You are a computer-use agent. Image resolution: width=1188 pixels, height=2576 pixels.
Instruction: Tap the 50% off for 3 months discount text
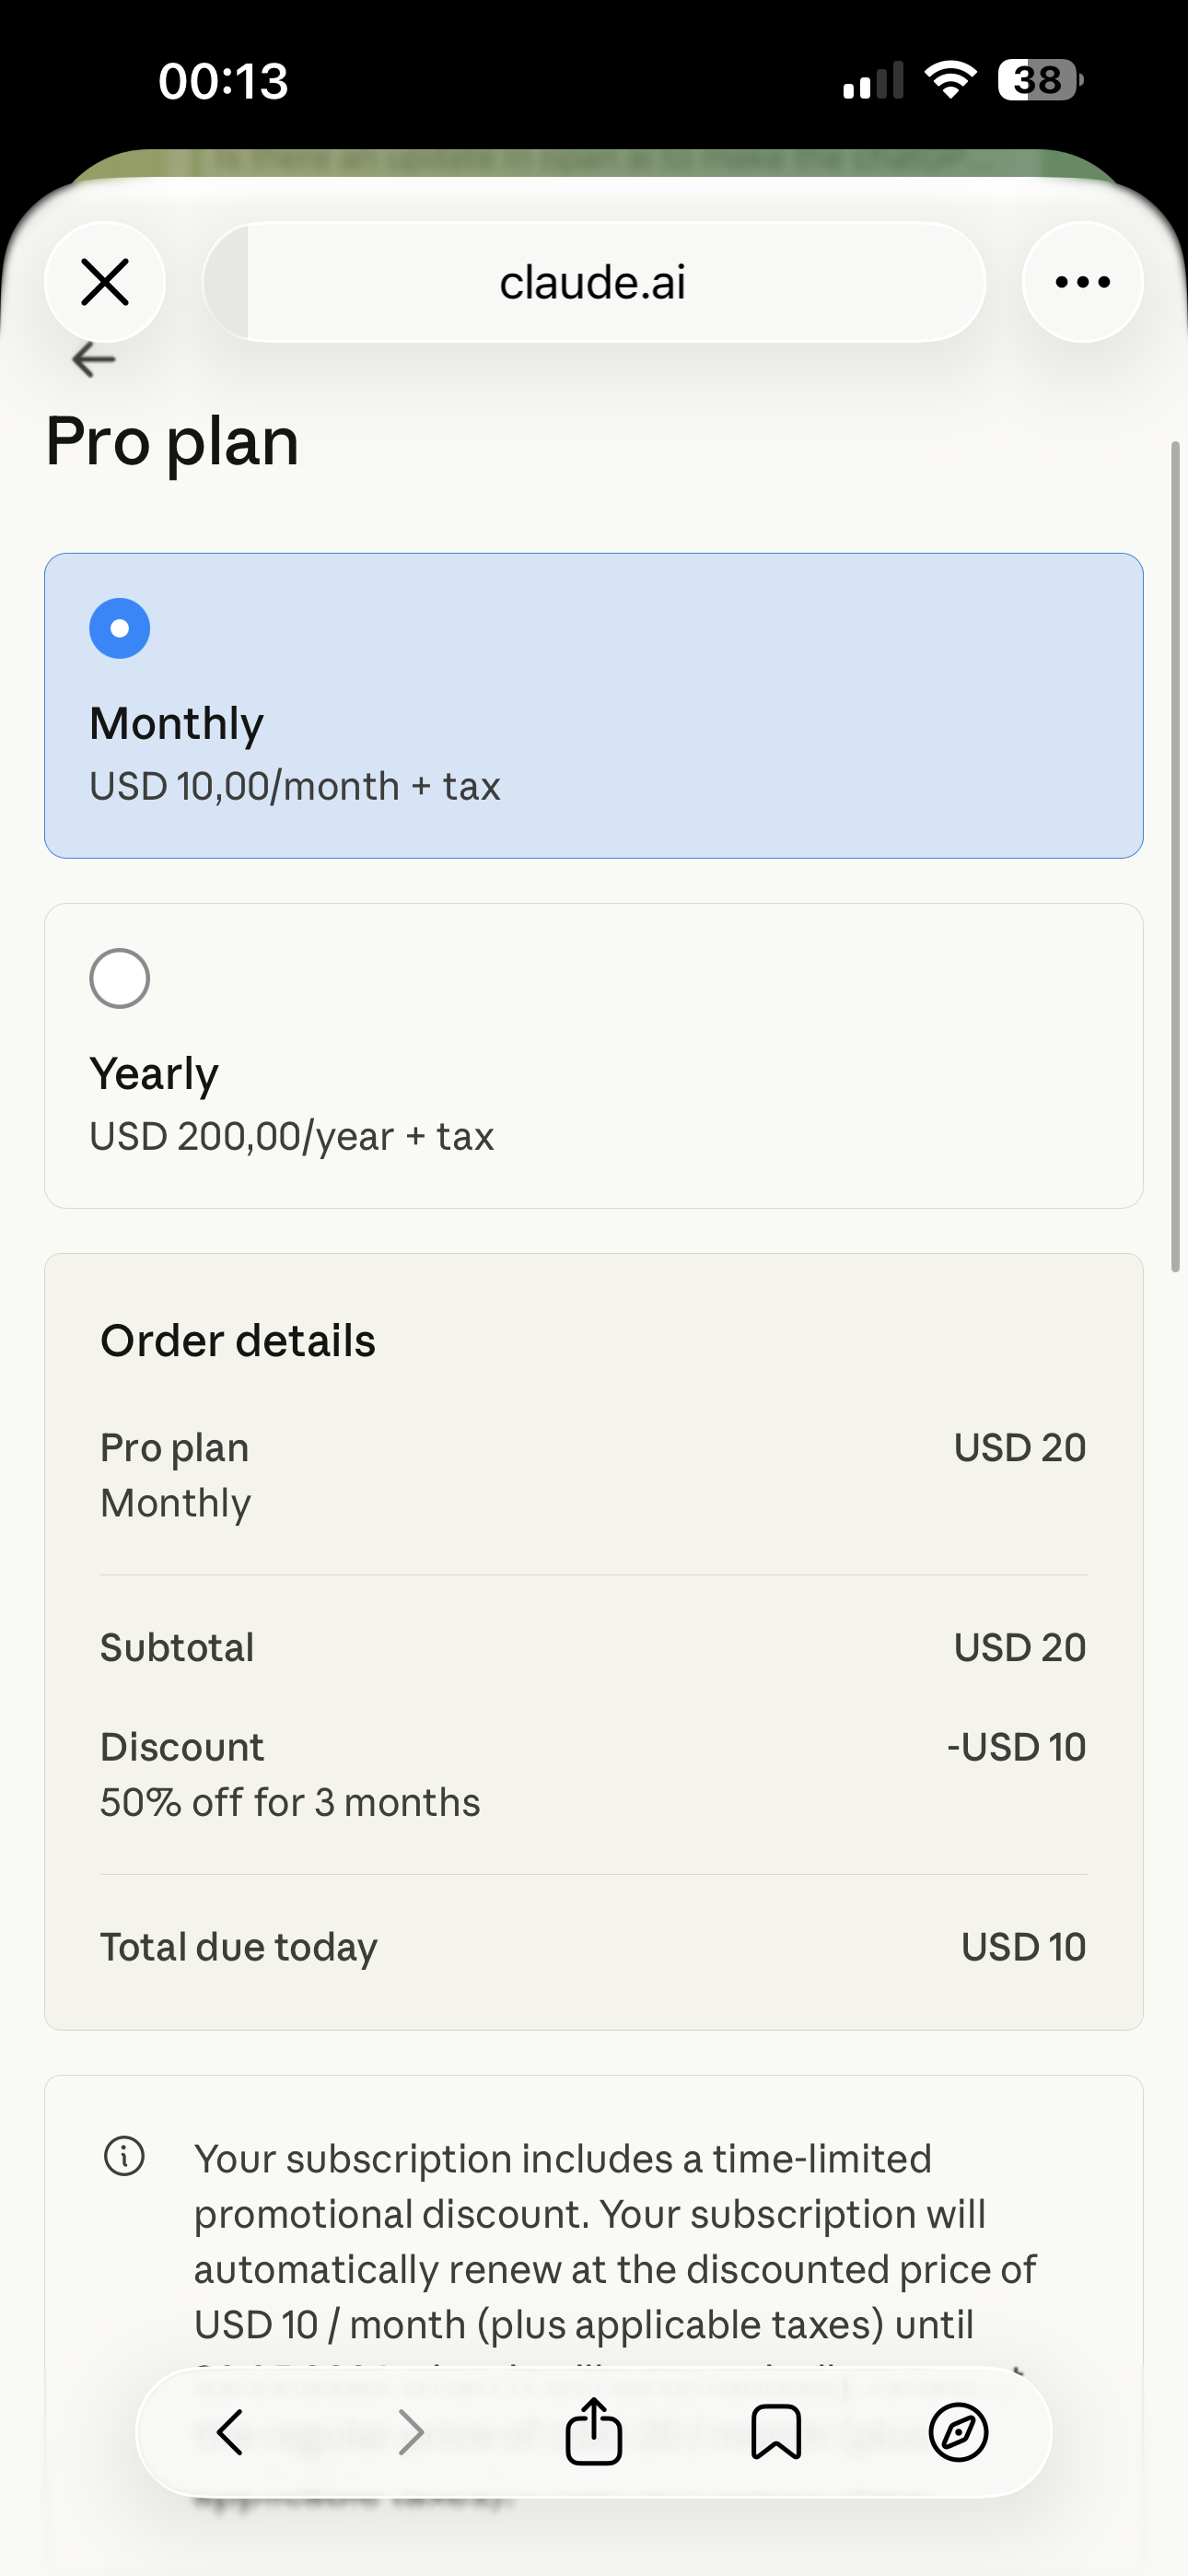(x=290, y=1803)
